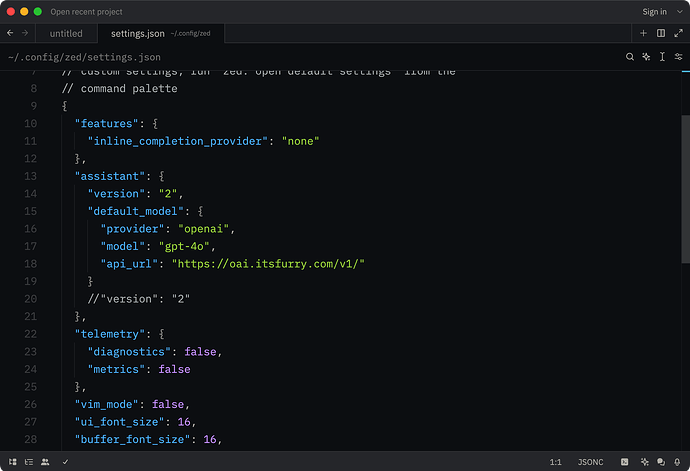Click the "assistant" key
The image size is (690, 471).
pos(110,176)
